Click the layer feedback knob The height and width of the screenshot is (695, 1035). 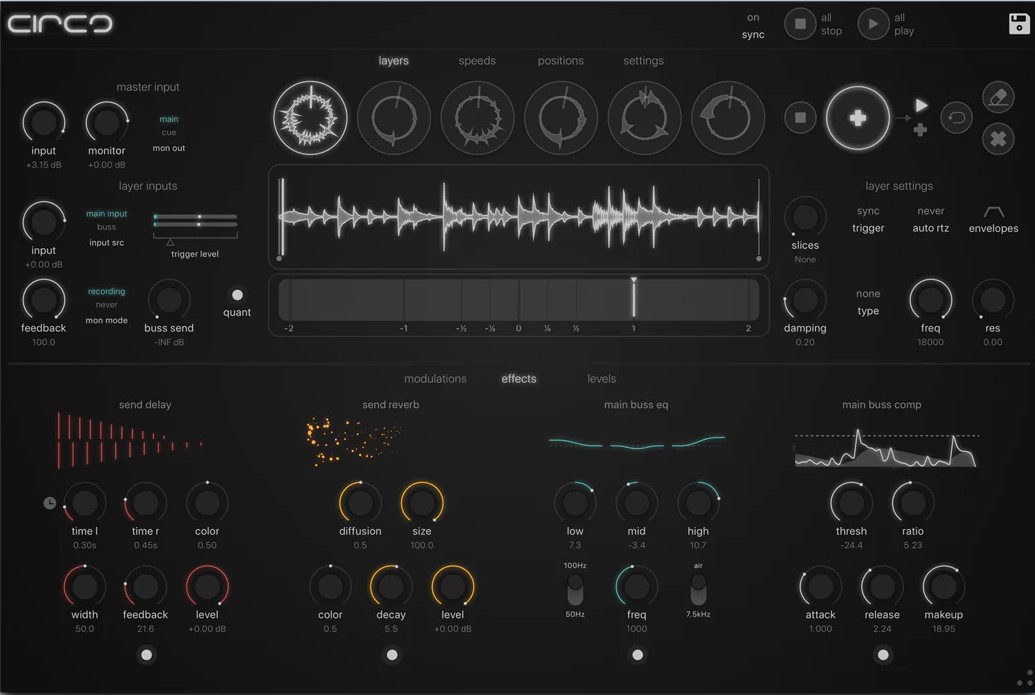click(44, 300)
